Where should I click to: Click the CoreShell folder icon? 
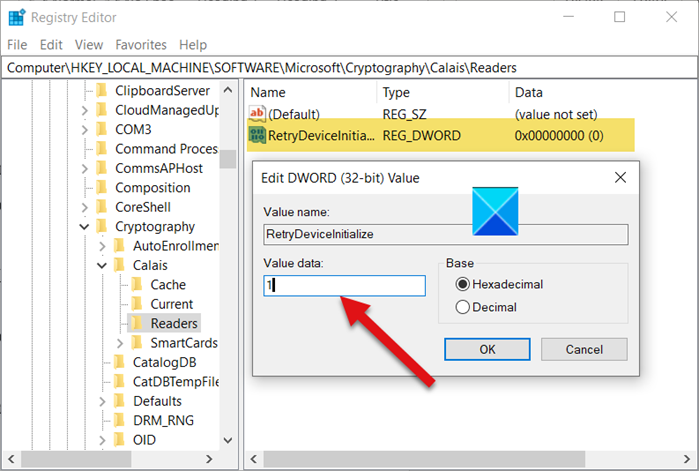pos(102,207)
